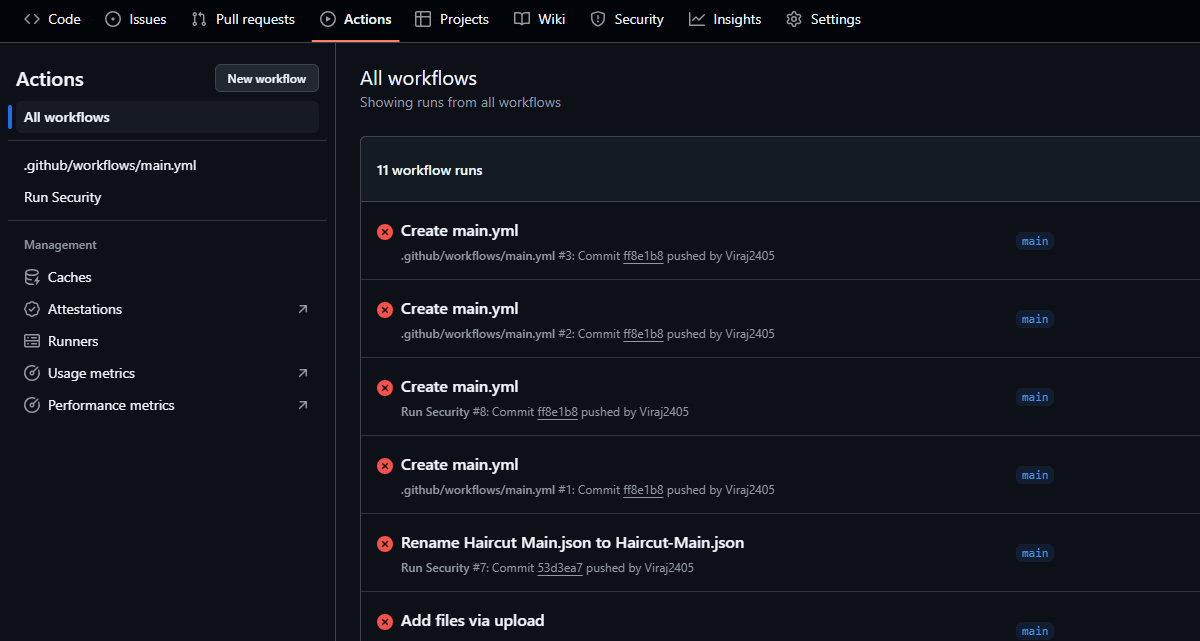1200x641 pixels.
Task: Click external arrow beside Usage metrics
Action: [303, 373]
